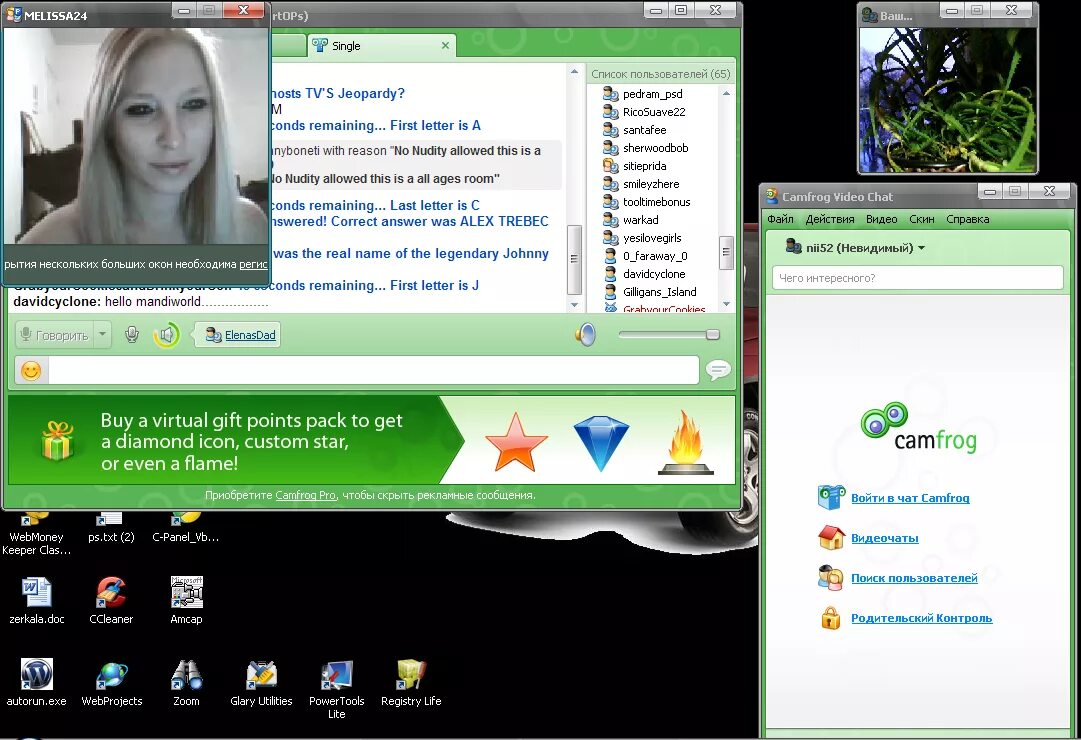Image resolution: width=1081 pixels, height=740 pixels.
Task: Open Поиск пользователей link
Action: click(x=914, y=578)
